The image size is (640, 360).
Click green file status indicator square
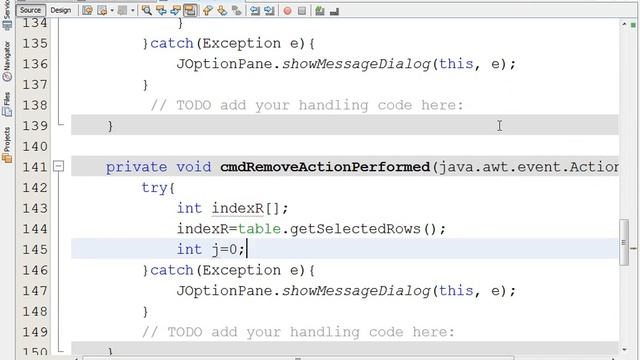[633, 25]
